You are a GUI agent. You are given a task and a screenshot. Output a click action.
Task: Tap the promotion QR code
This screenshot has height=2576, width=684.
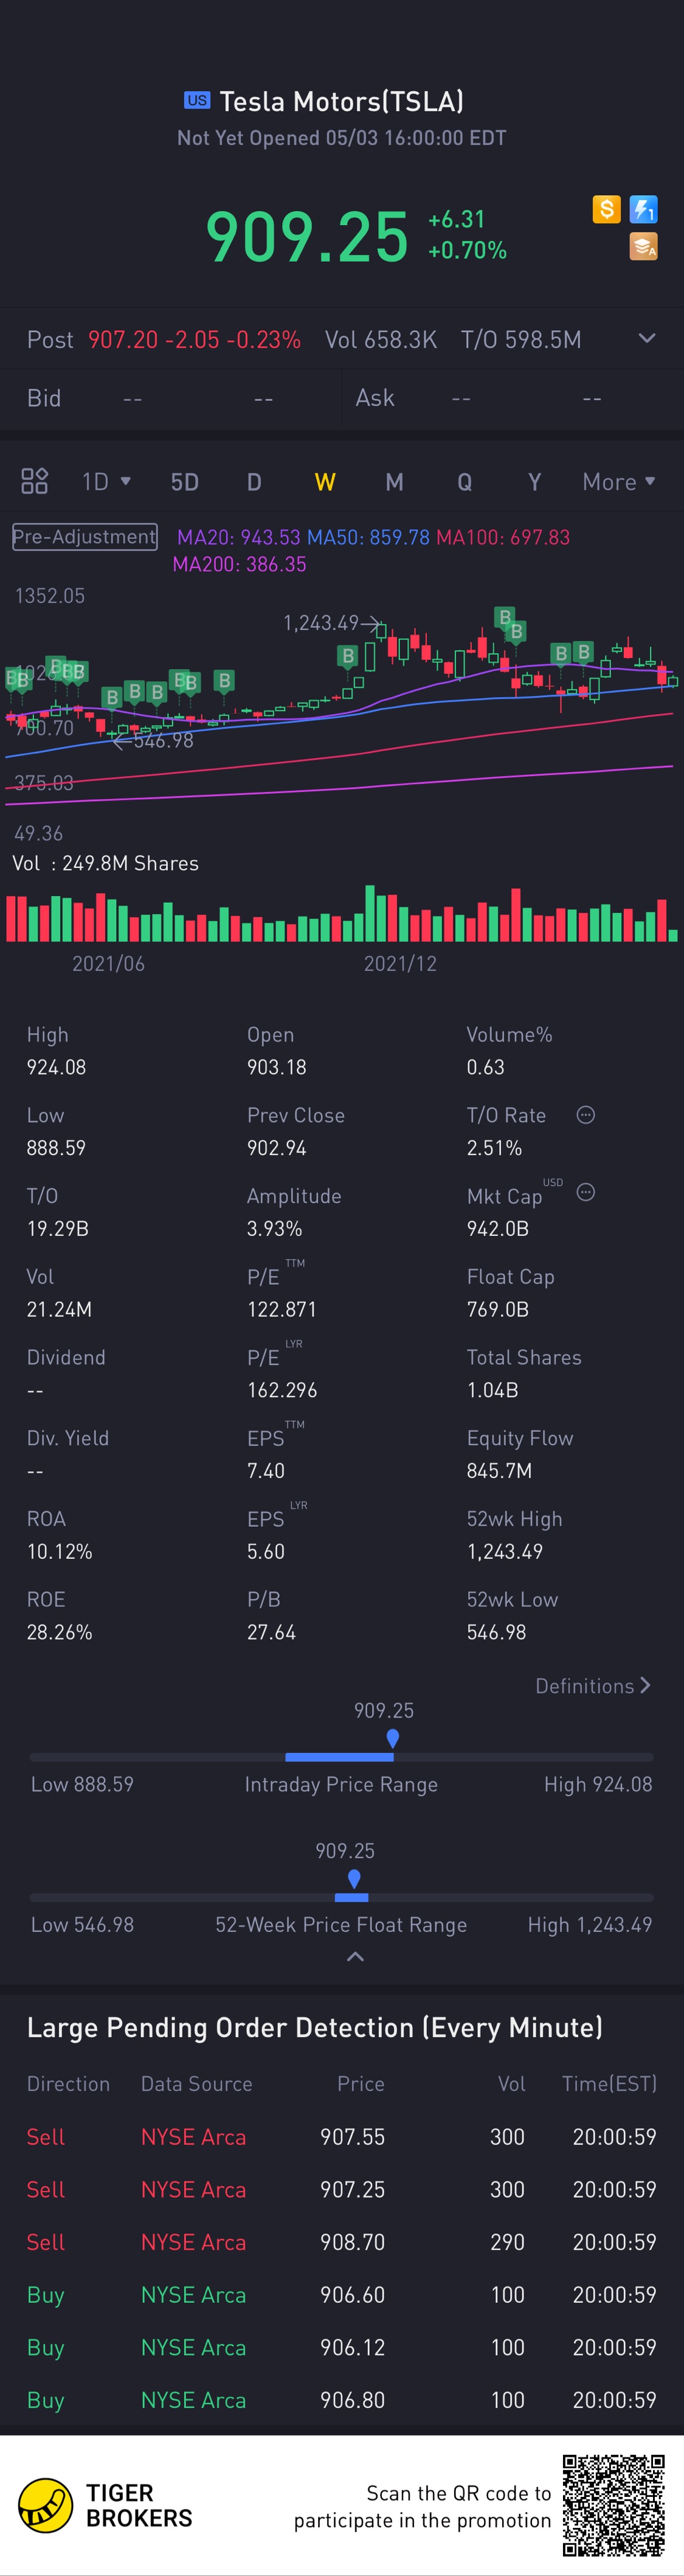tap(613, 2505)
